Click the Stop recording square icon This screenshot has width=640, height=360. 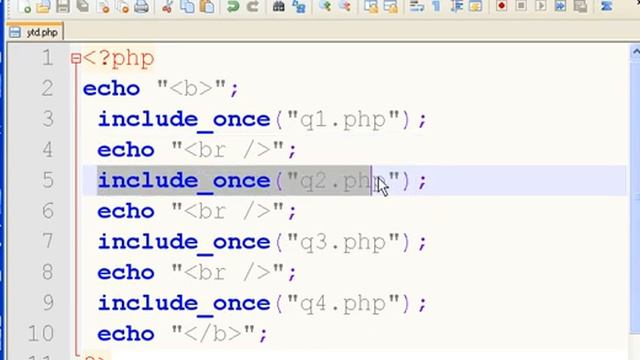(521, 6)
